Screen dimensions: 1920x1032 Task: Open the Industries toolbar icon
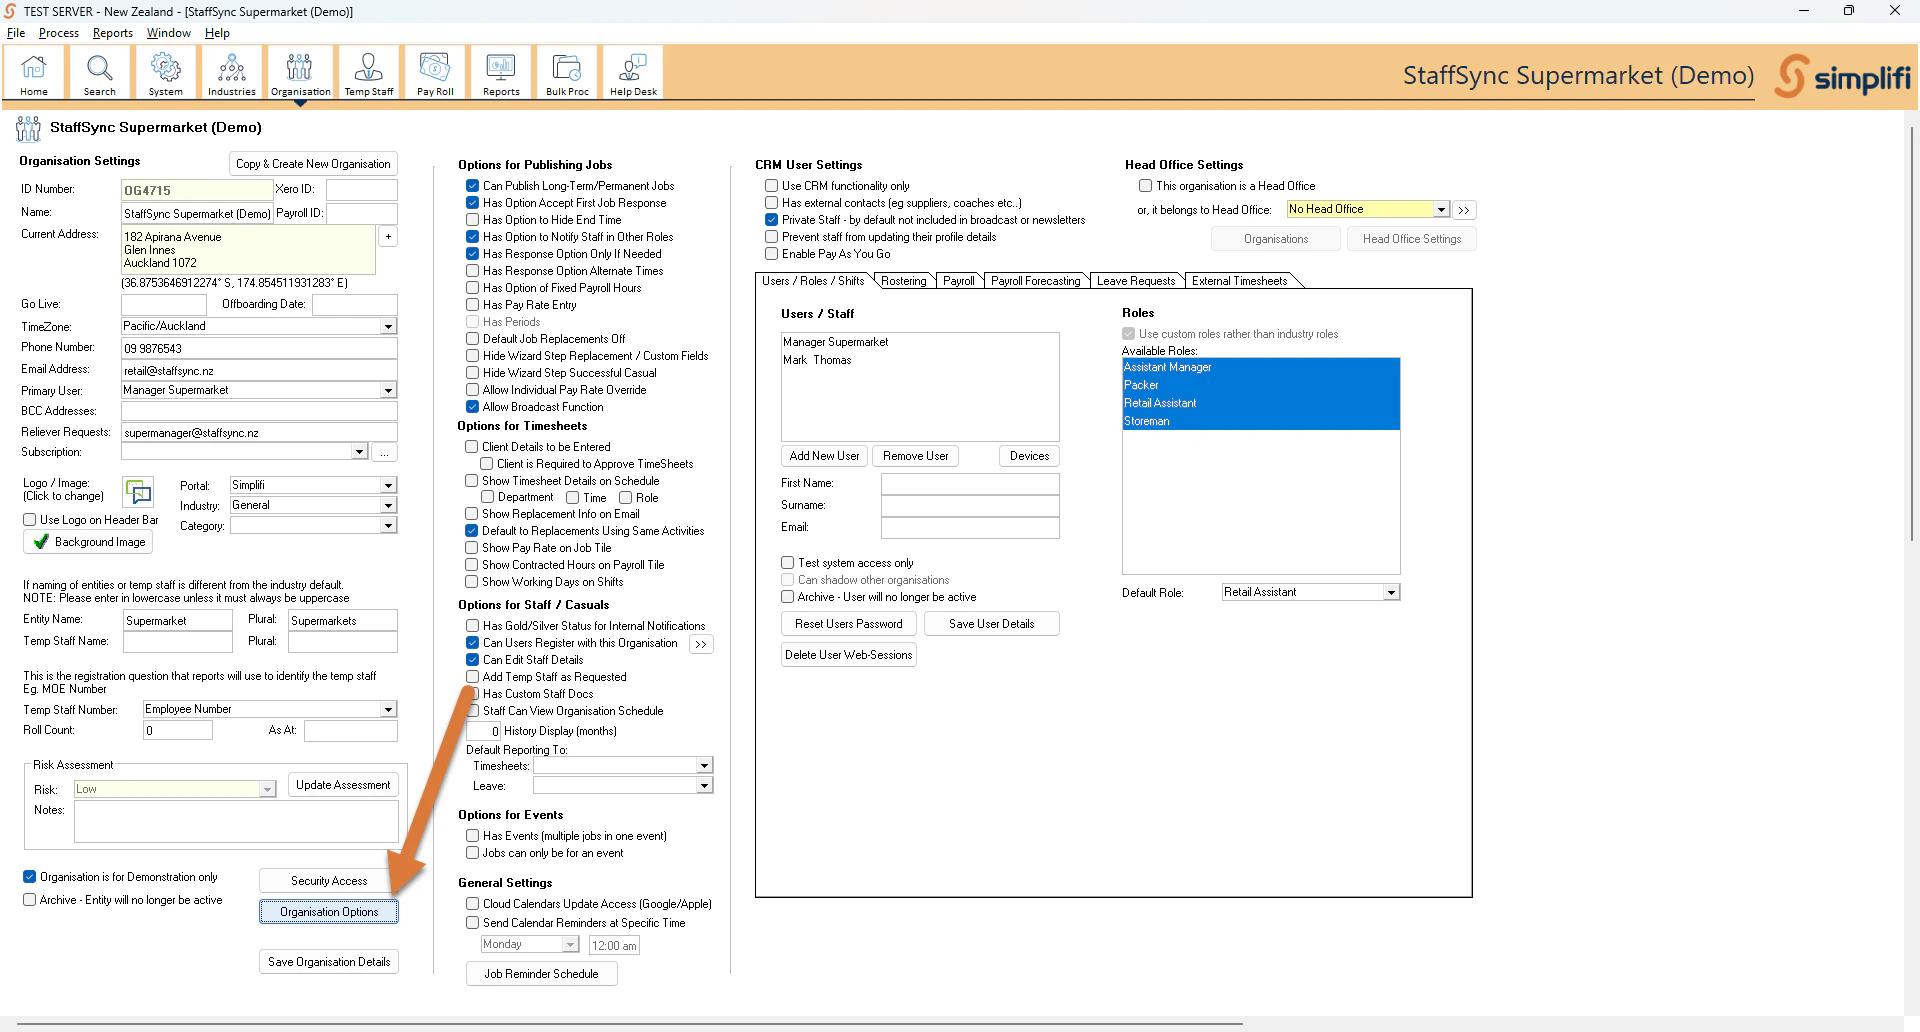click(x=232, y=73)
